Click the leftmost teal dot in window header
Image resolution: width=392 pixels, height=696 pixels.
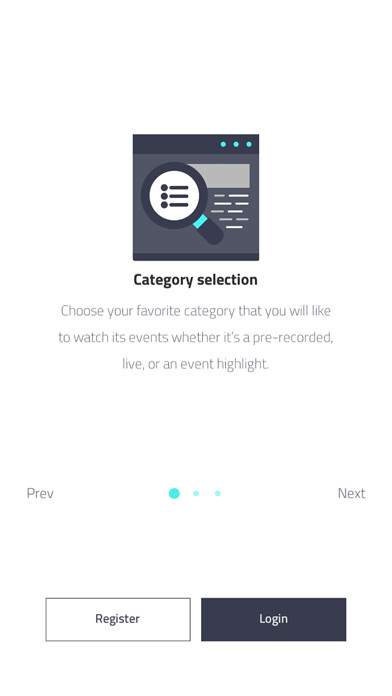point(223,144)
